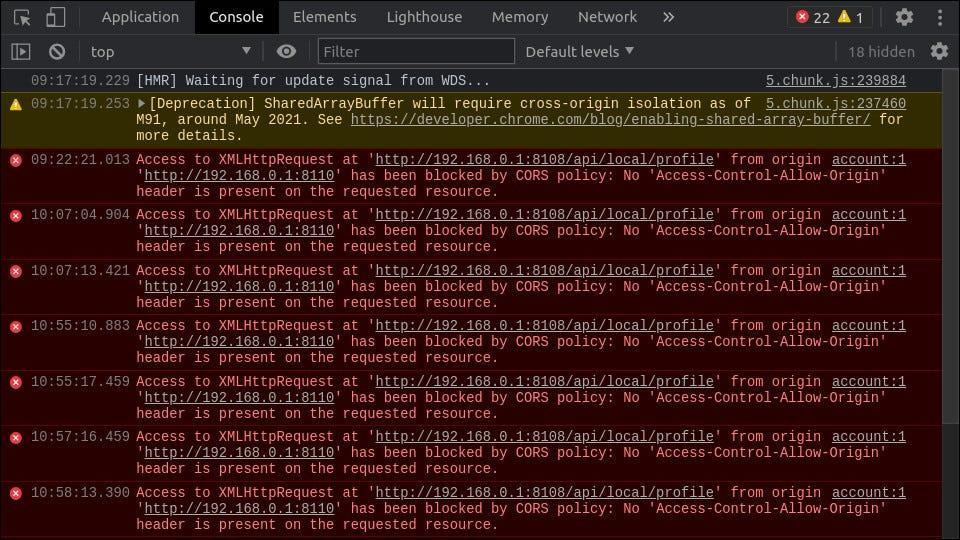
Task: Open the DevTools settings gear
Action: coord(904,17)
